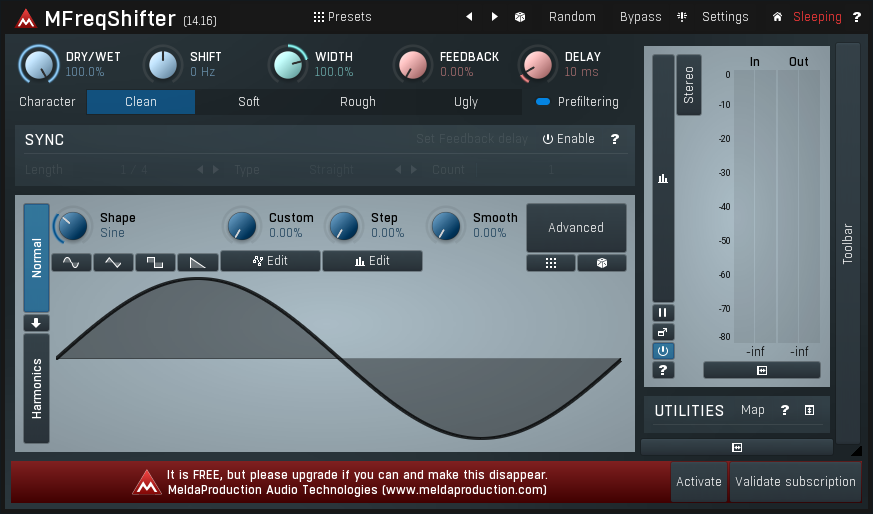873x514 pixels.
Task: Select the square wave shape preset icon
Action: click(155, 262)
